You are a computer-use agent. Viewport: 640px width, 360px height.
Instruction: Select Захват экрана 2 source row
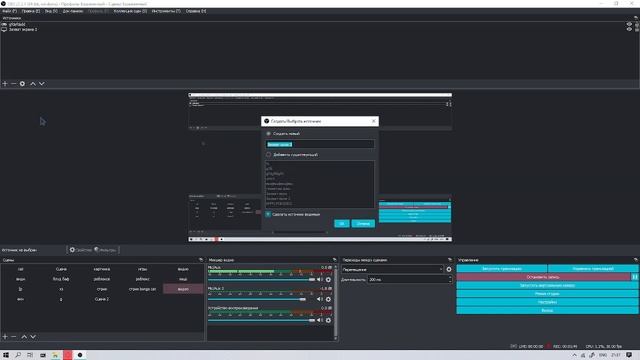coord(314,29)
